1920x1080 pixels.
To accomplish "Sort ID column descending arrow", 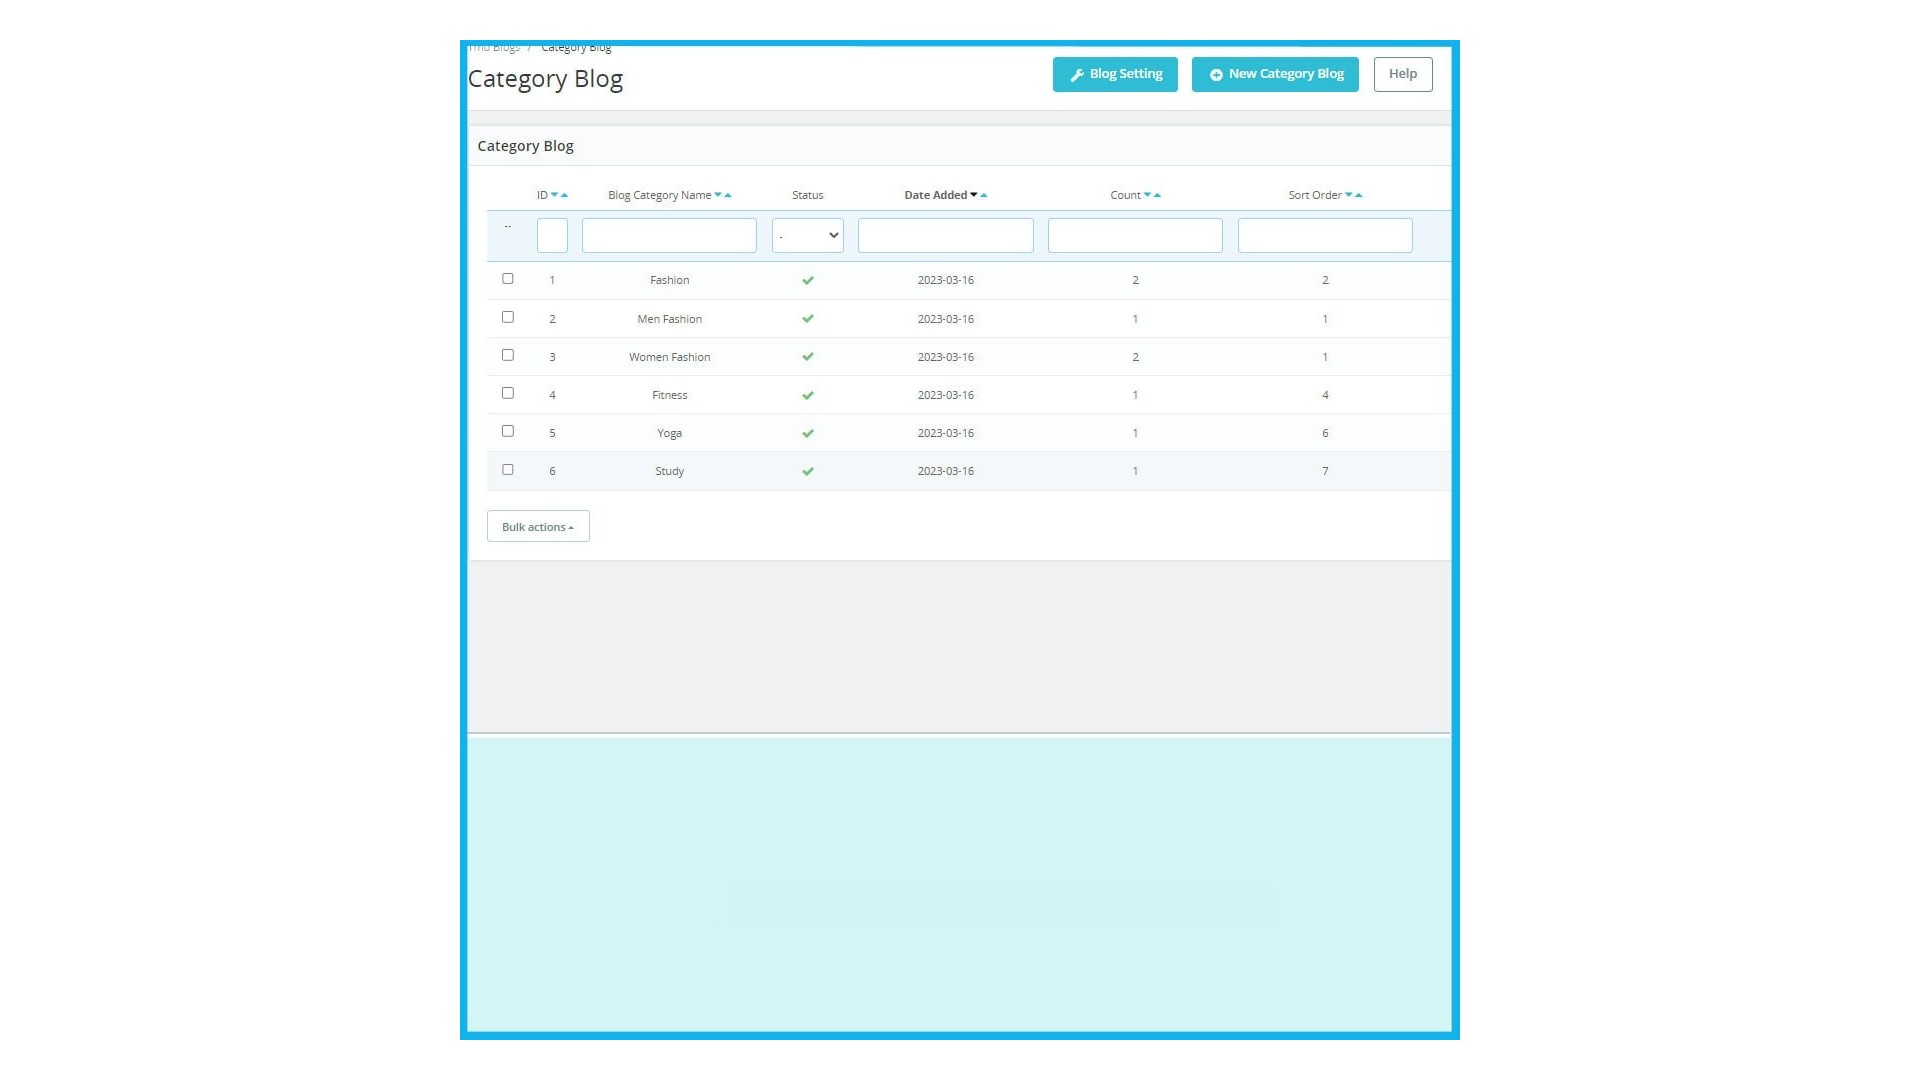I will [x=554, y=195].
